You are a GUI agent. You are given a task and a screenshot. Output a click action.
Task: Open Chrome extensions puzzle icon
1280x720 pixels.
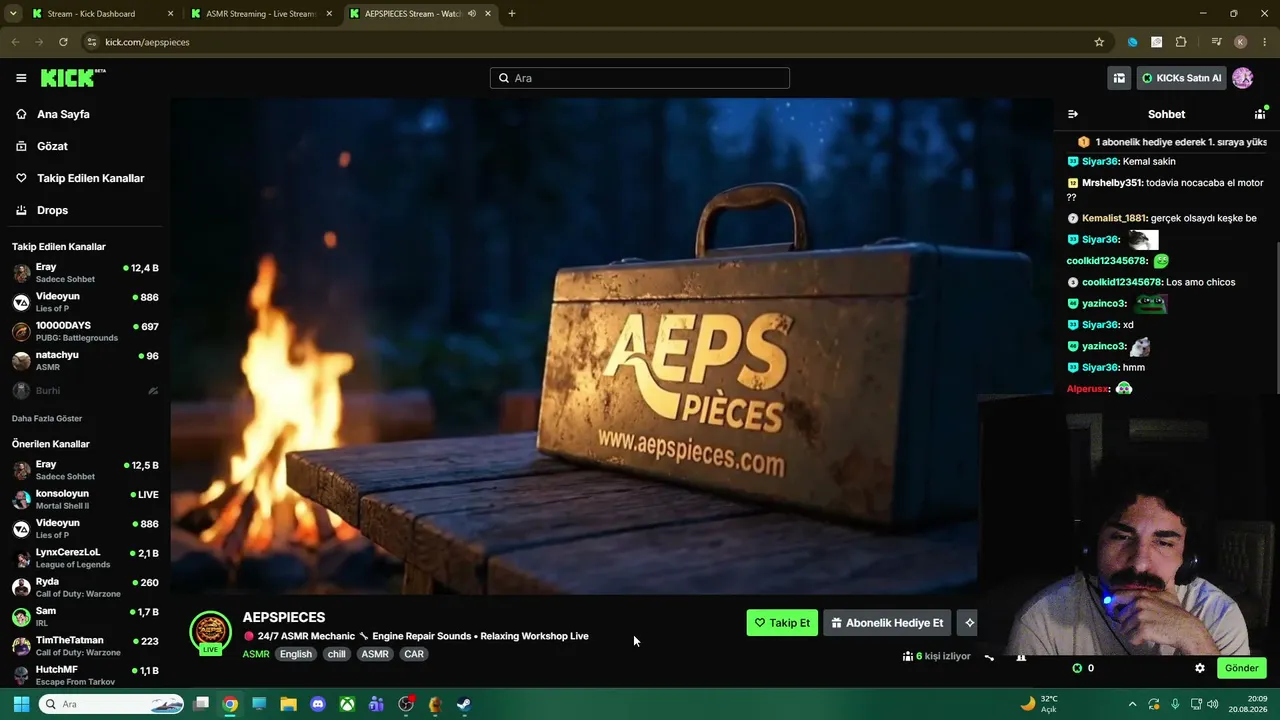click(x=1181, y=42)
